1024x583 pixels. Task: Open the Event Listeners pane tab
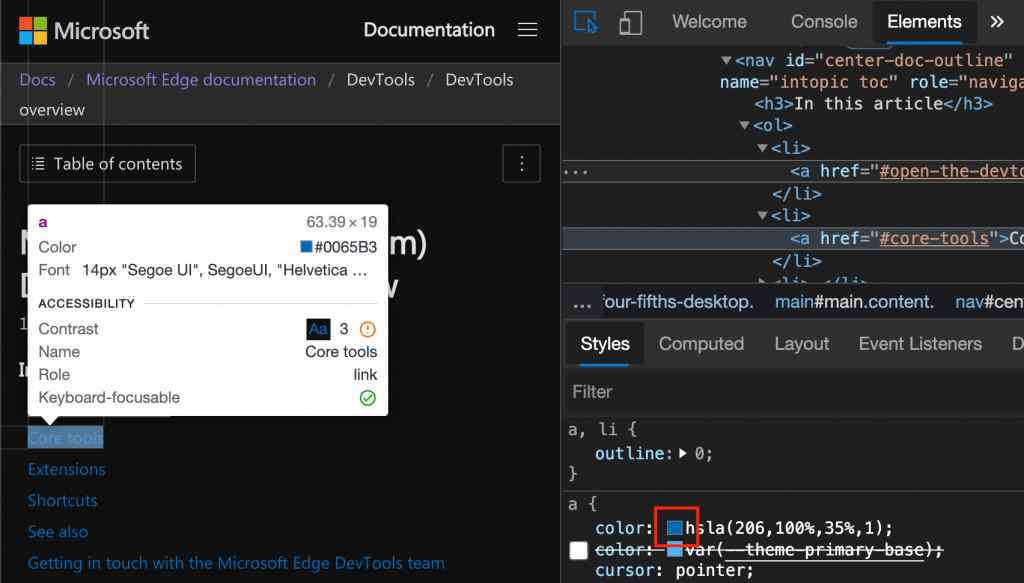tap(920, 343)
